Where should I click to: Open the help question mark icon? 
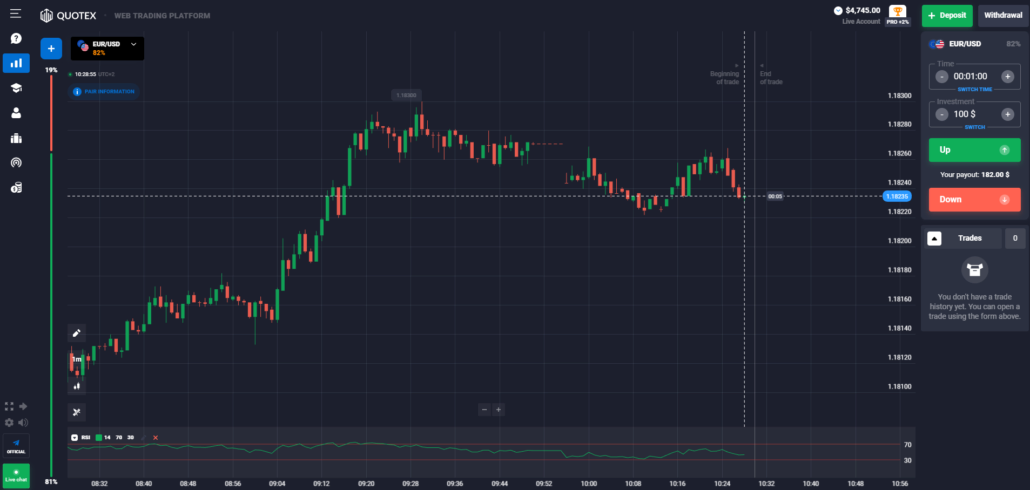coord(16,38)
